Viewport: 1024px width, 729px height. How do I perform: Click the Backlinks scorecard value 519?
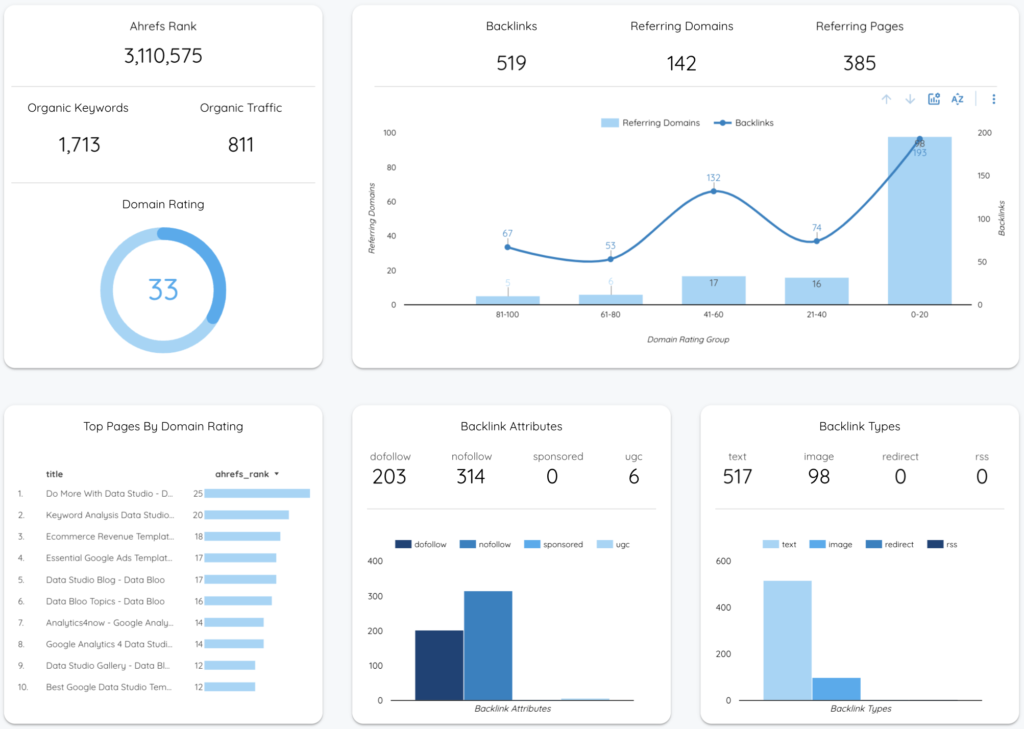[x=511, y=63]
